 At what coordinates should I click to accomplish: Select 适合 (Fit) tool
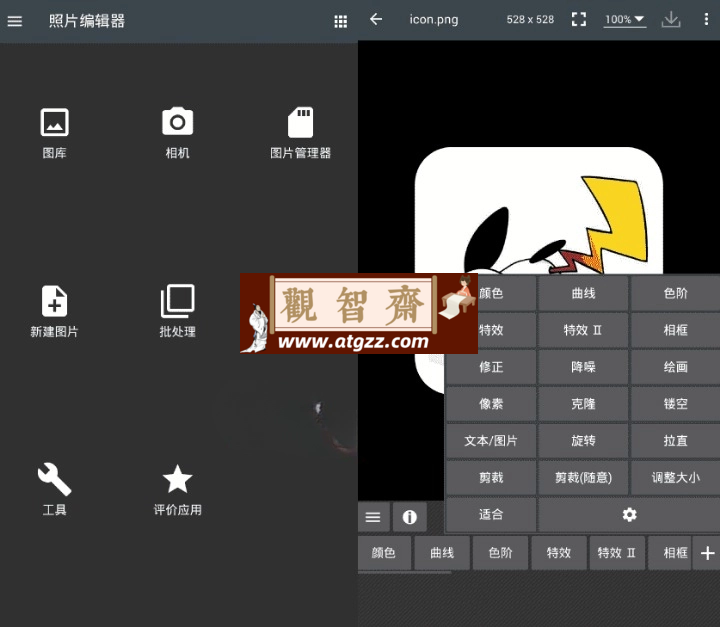pos(491,514)
